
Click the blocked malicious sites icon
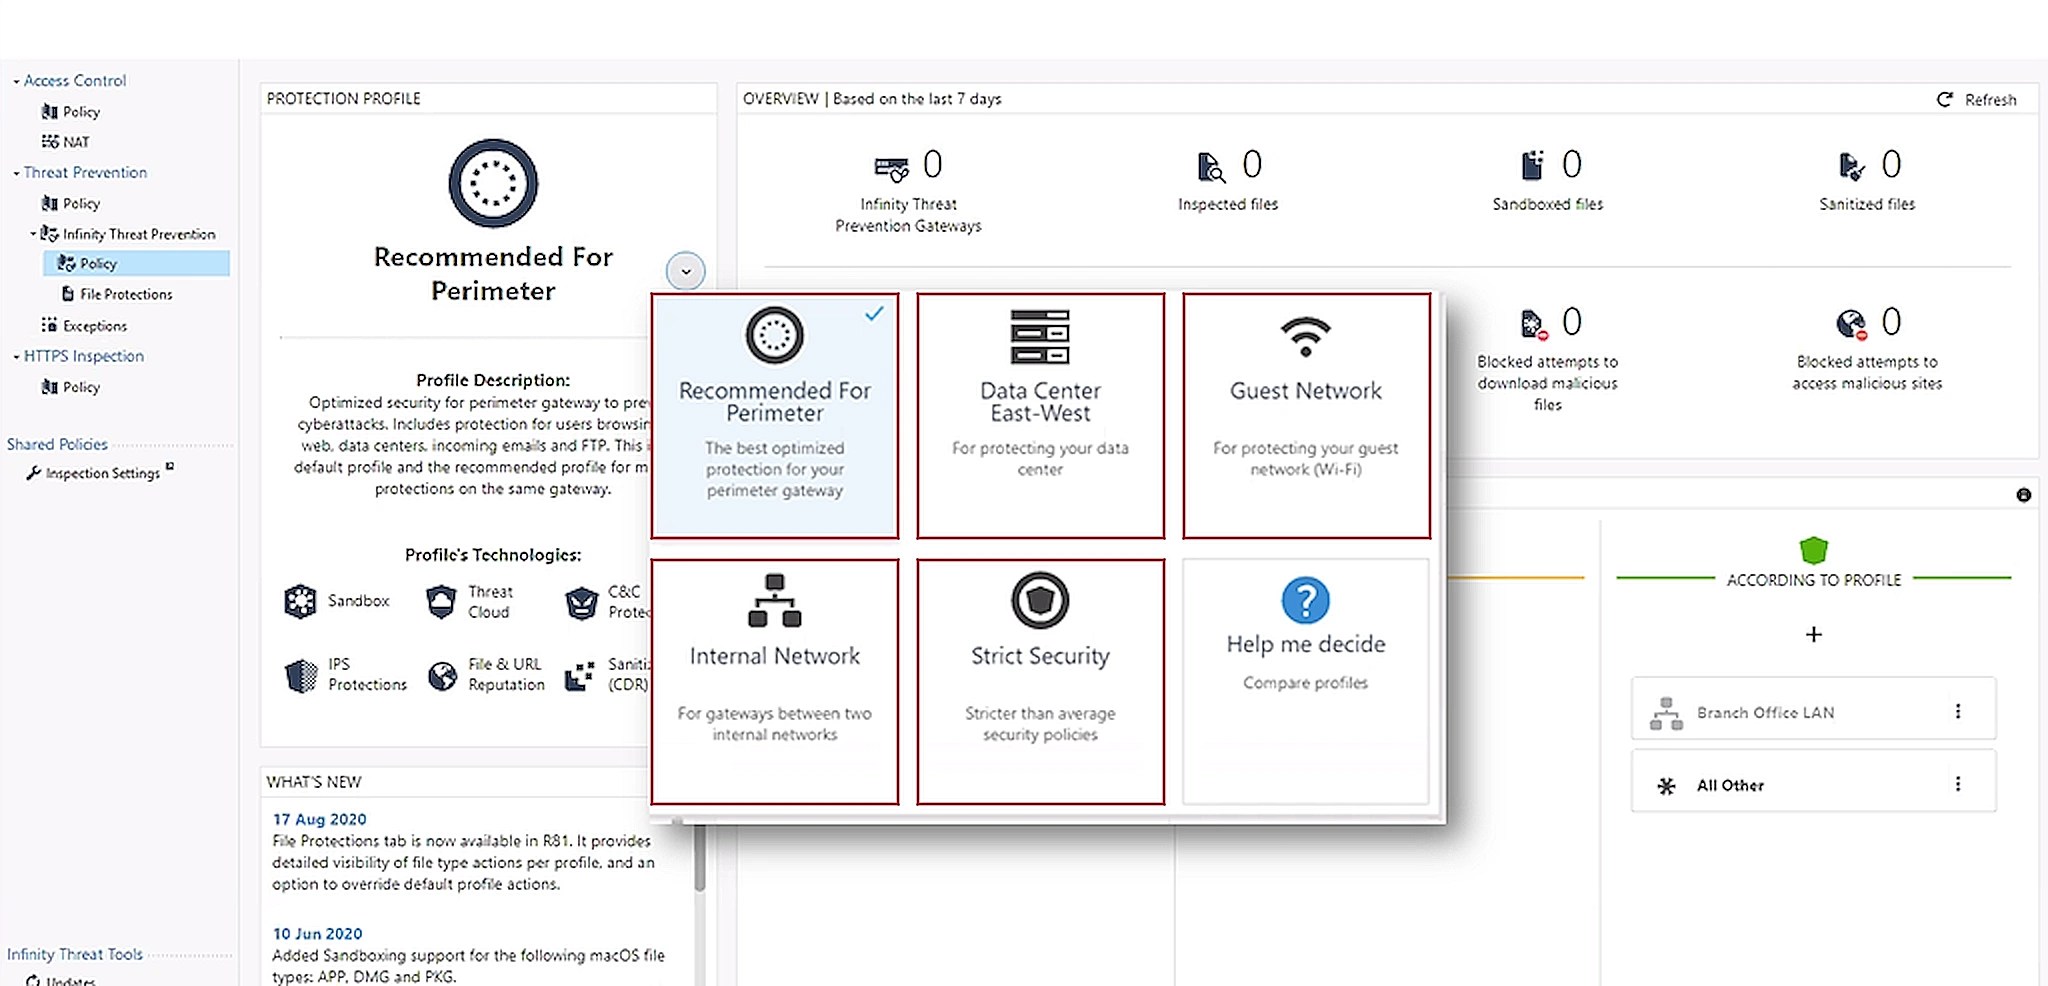pyautogui.click(x=1852, y=324)
